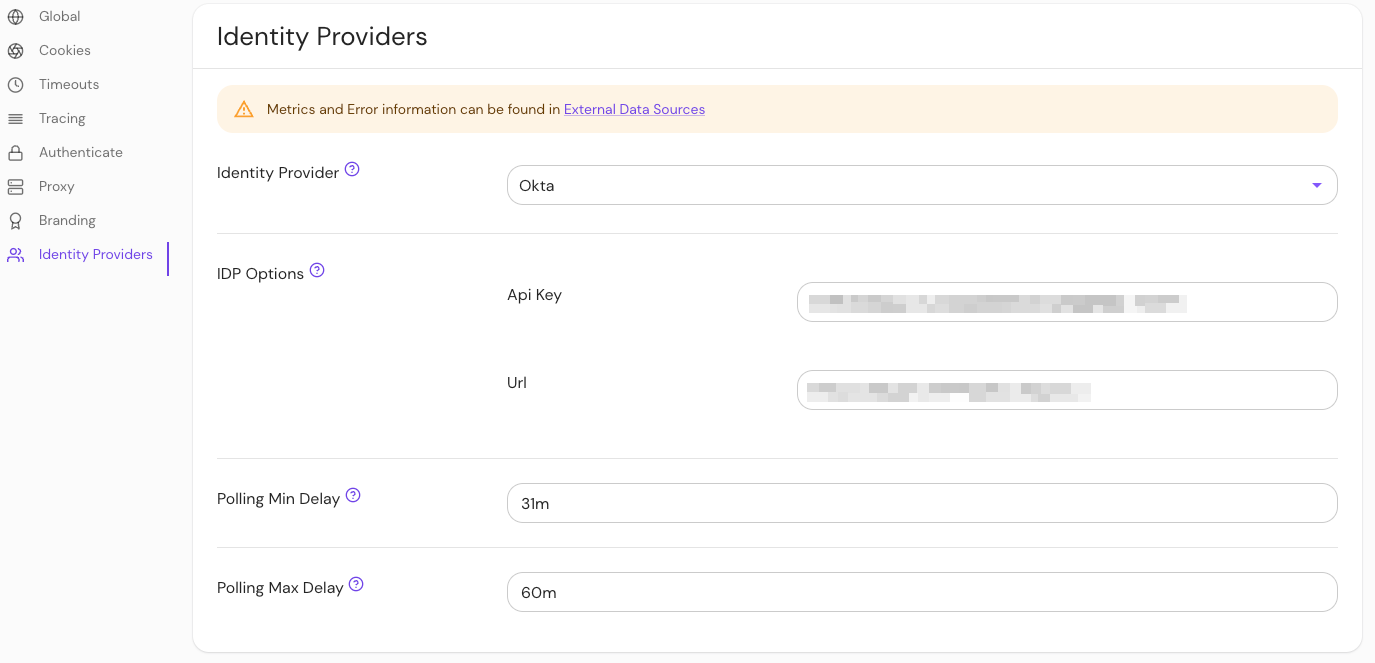
Task: Click the Branding ribbon icon
Action: point(16,220)
